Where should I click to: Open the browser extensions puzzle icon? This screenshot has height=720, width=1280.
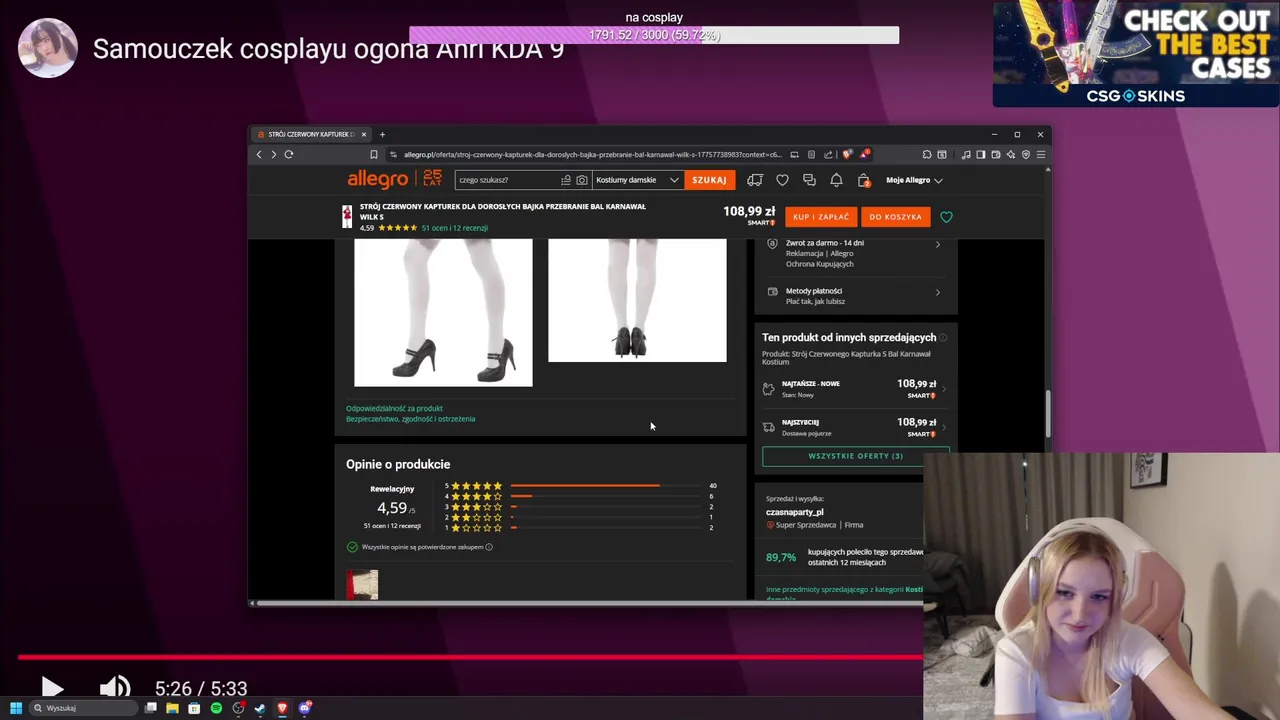pos(927,154)
